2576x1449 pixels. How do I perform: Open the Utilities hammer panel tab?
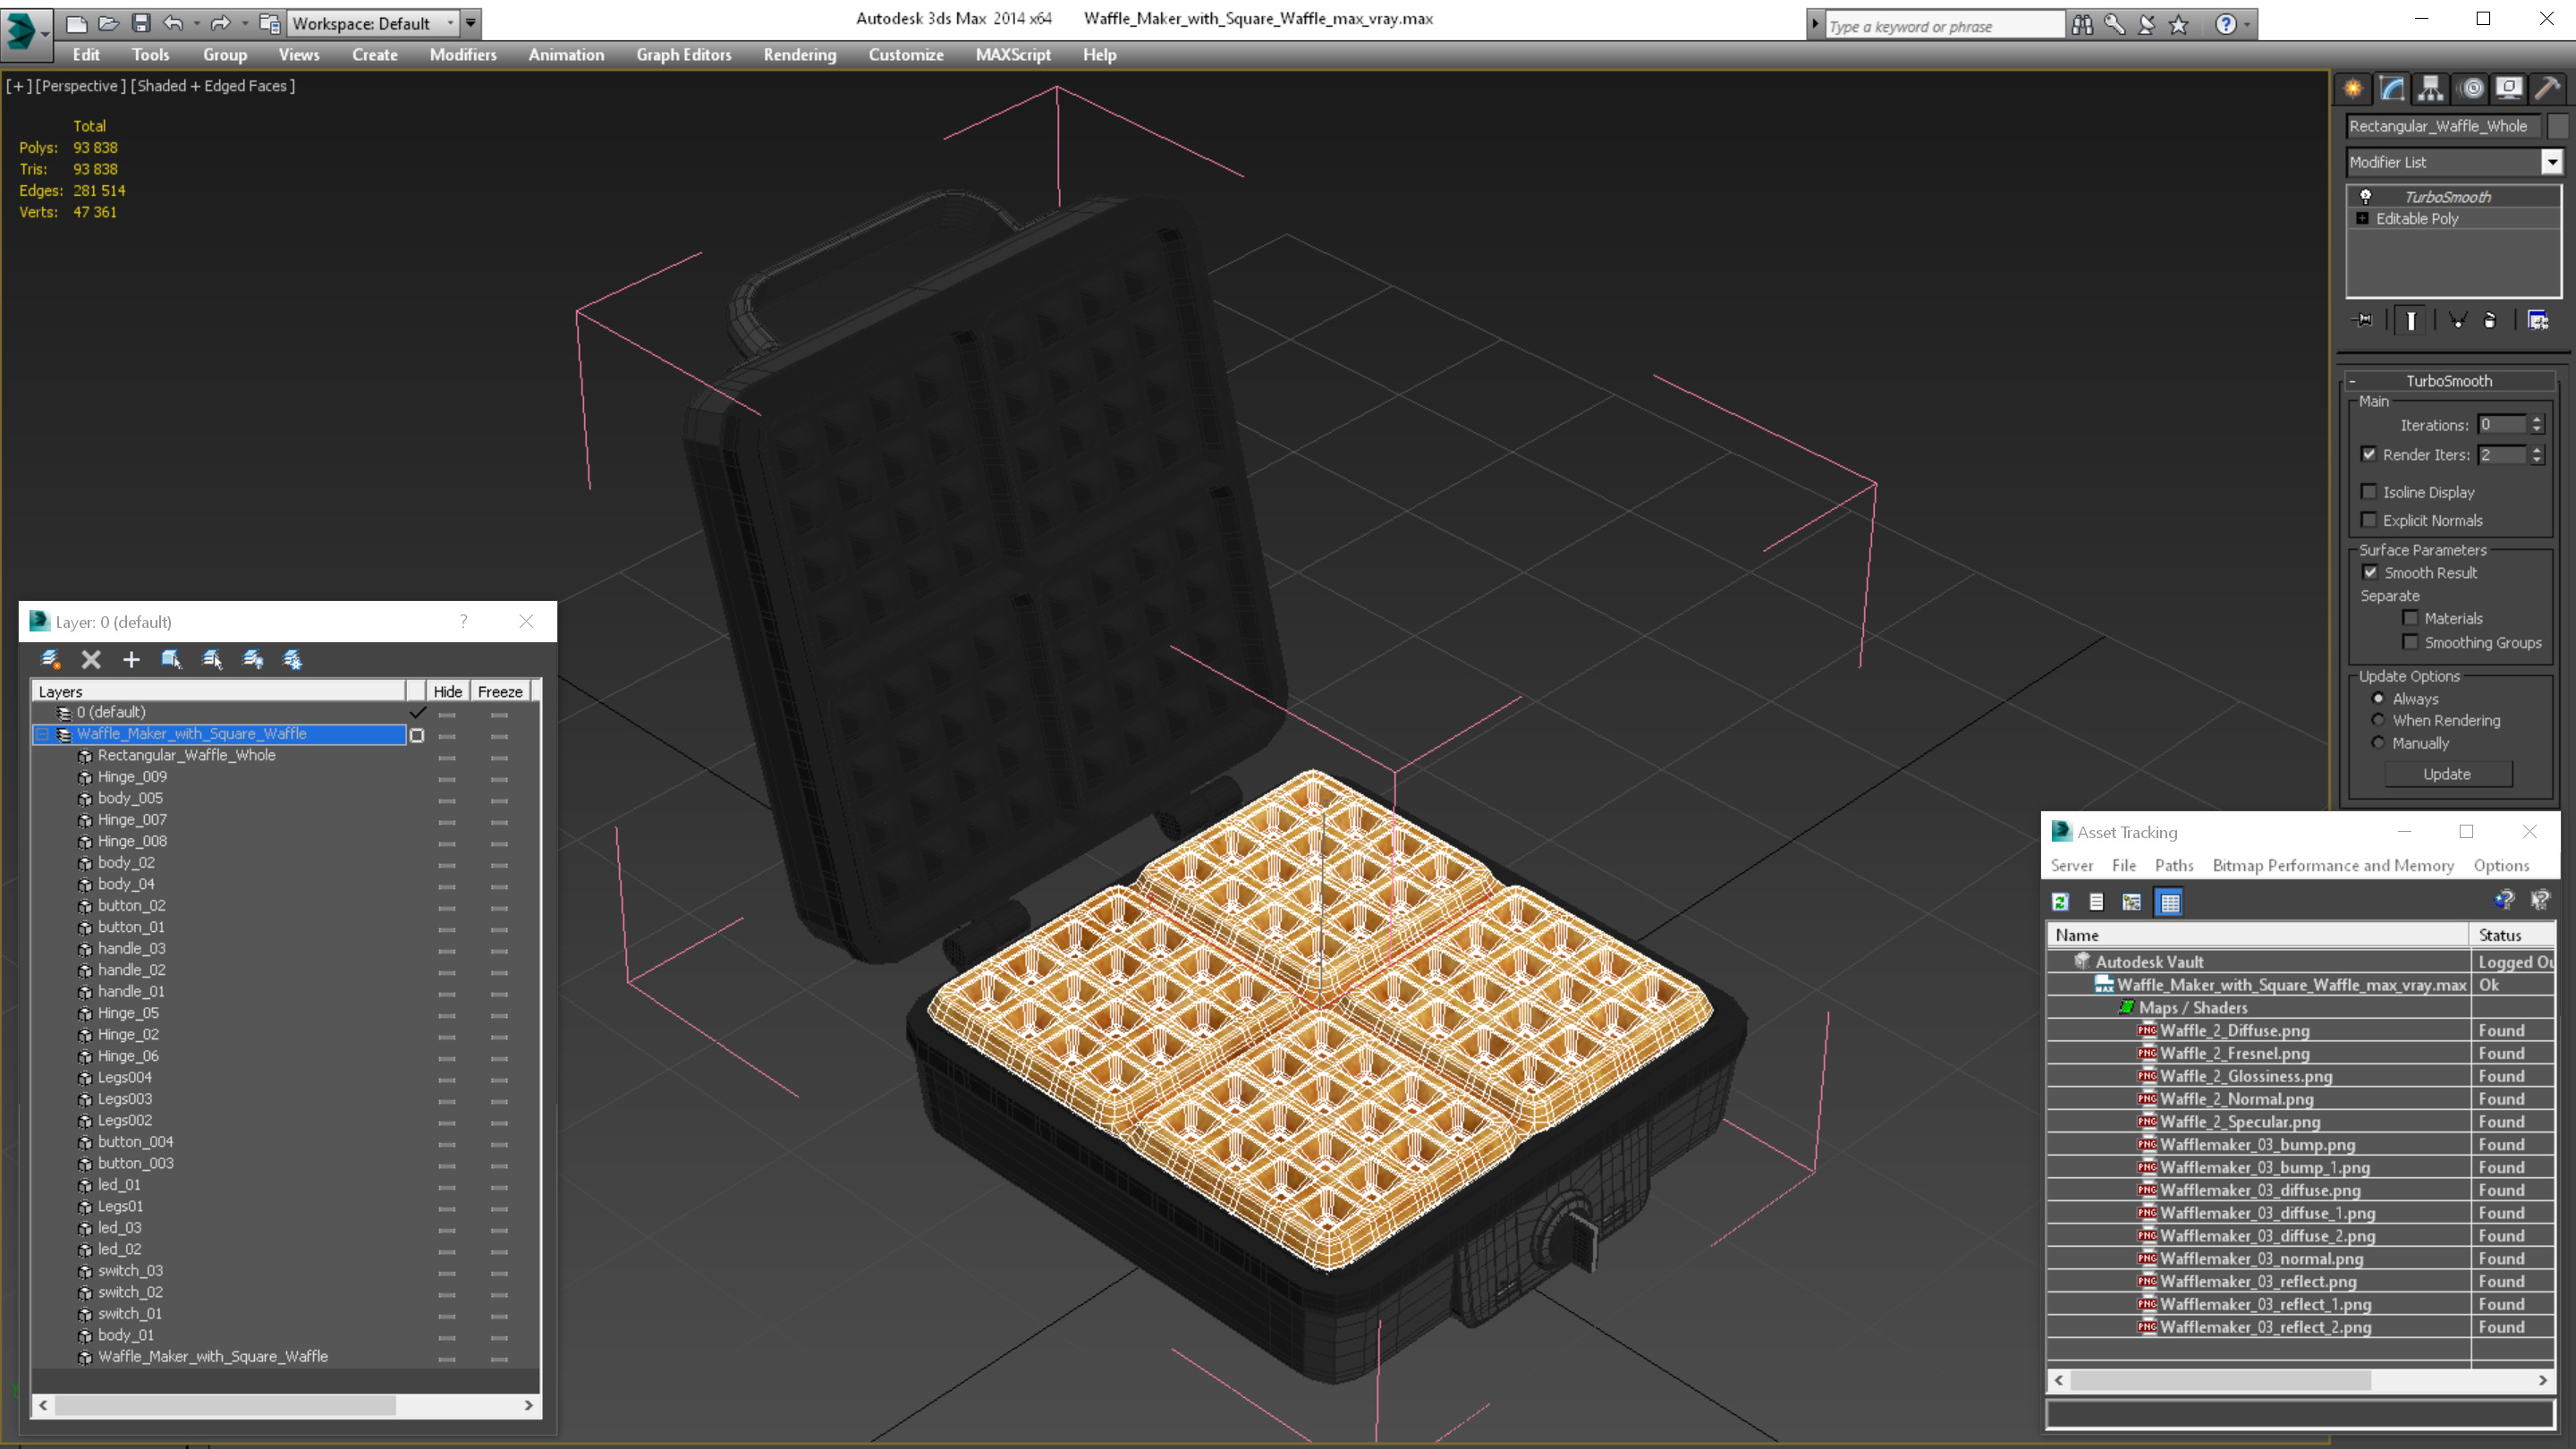(x=2547, y=89)
